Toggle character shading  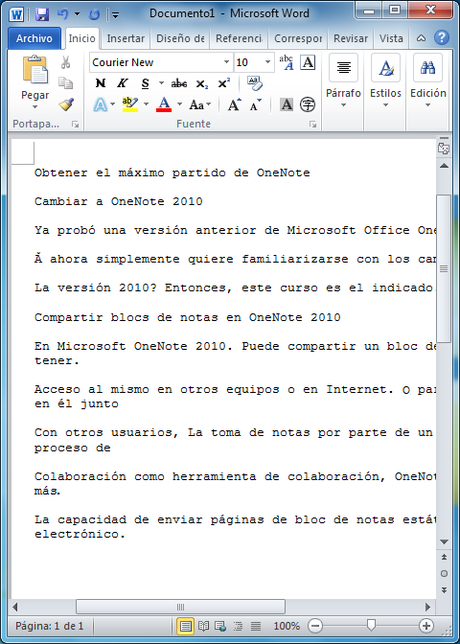(286, 105)
